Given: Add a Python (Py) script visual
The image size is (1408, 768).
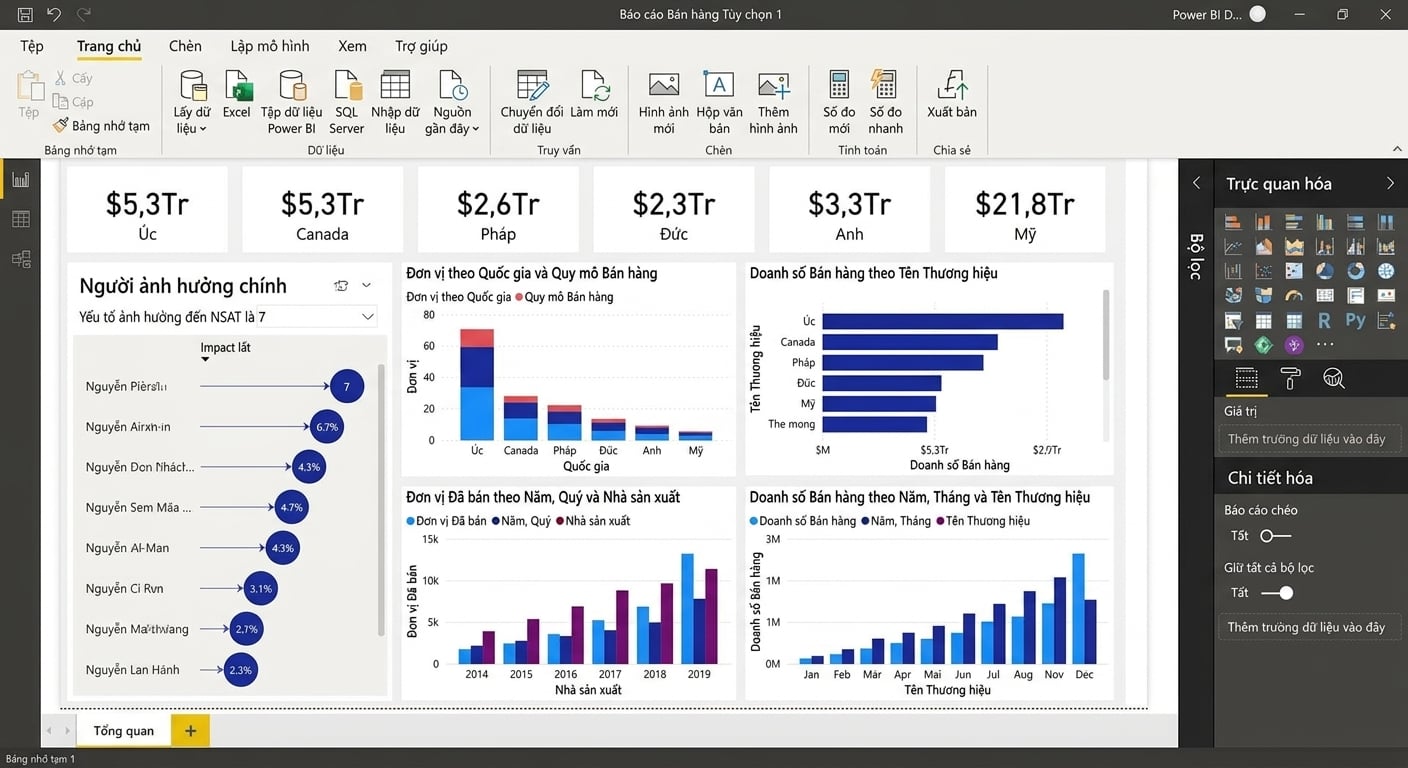Looking at the screenshot, I should pyautogui.click(x=1355, y=320).
